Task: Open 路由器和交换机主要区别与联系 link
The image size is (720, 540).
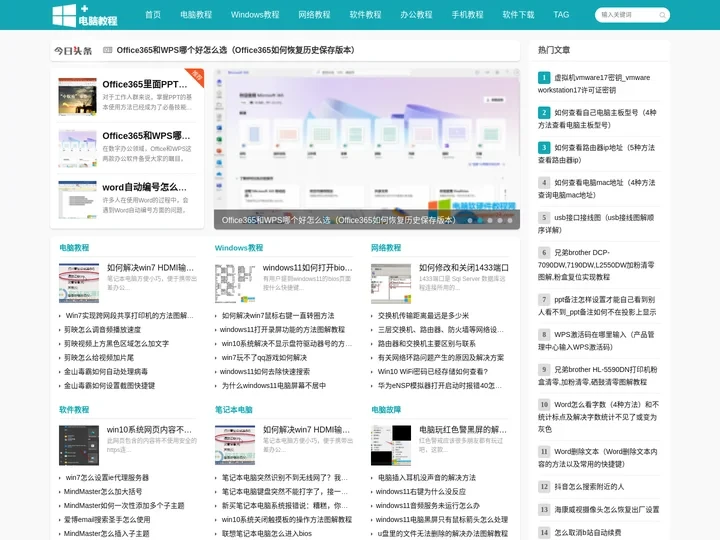Action: tap(427, 343)
